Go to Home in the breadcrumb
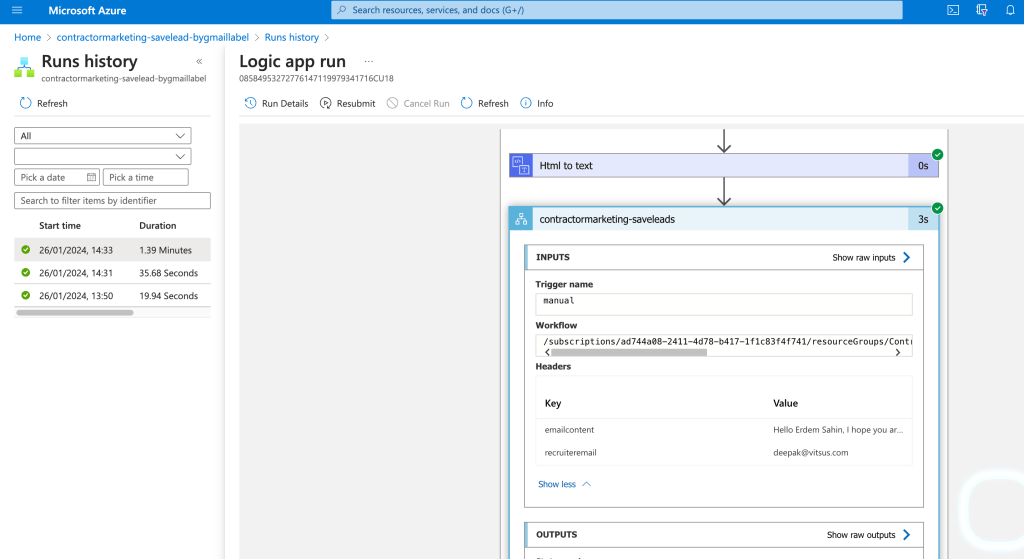Viewport: 1024px width, 559px height. [27, 37]
